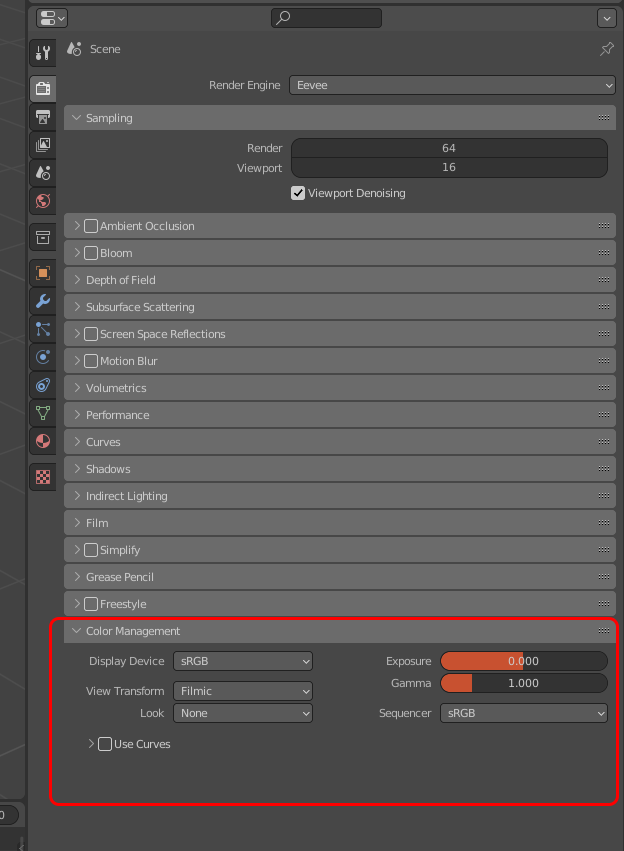Open the Texture properties checker tab
Viewport: 624px width, 851px height.
(x=43, y=477)
